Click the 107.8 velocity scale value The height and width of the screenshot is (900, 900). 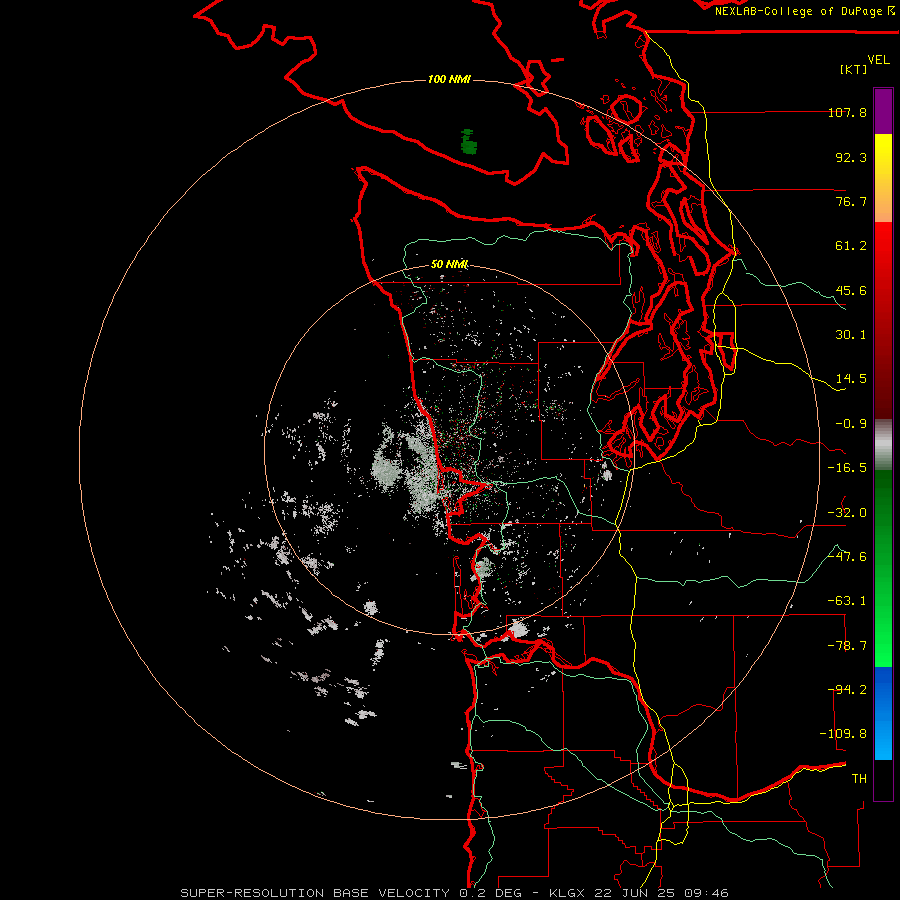(x=847, y=112)
